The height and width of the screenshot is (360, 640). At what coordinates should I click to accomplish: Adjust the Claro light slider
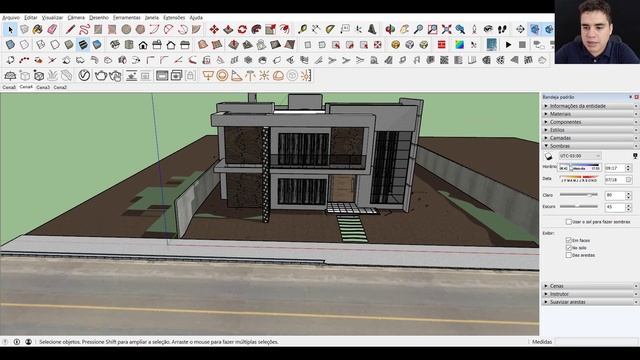(x=579, y=195)
